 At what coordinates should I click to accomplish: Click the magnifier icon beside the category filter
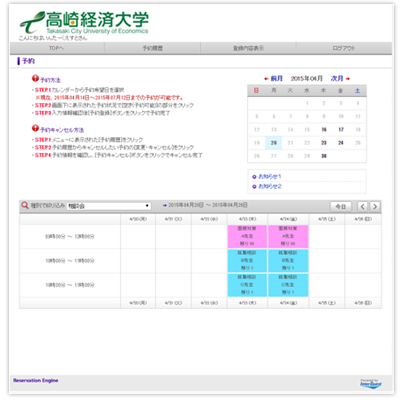25,205
